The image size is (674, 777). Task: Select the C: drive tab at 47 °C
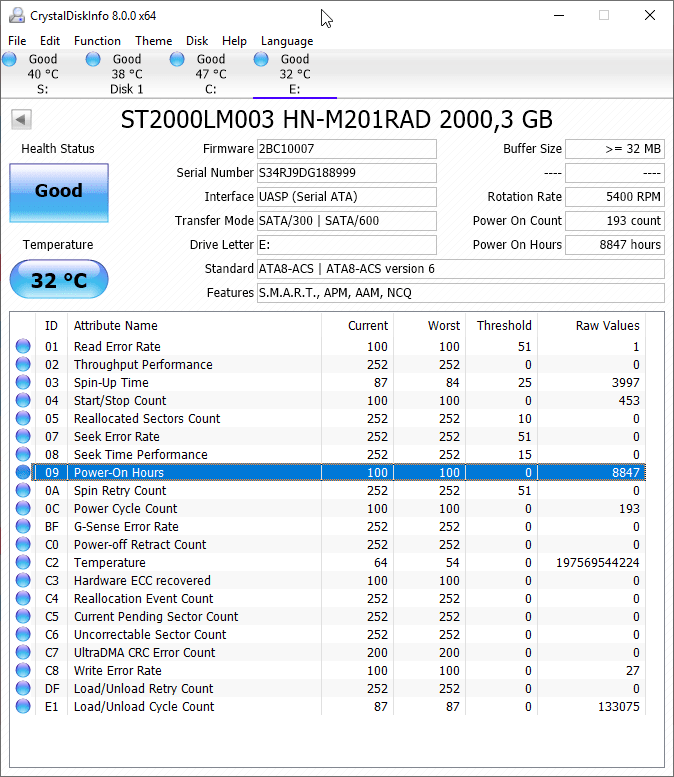coord(211,74)
